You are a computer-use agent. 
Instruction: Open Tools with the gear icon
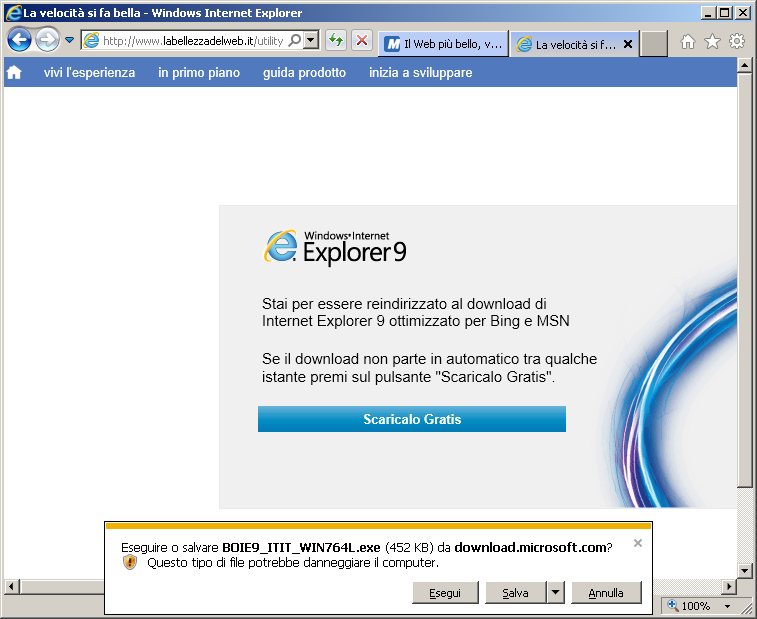tap(737, 42)
